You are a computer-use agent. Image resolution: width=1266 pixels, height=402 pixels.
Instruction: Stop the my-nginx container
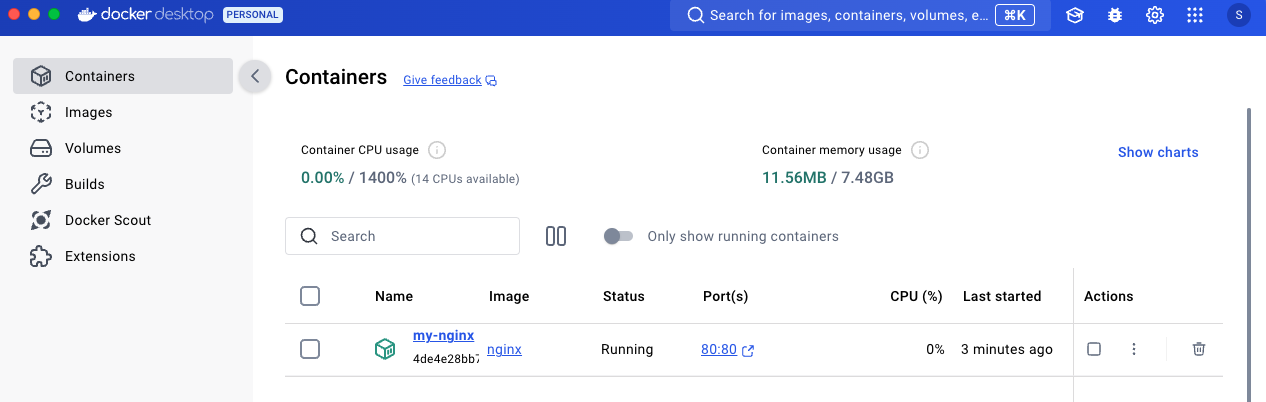coord(1094,349)
